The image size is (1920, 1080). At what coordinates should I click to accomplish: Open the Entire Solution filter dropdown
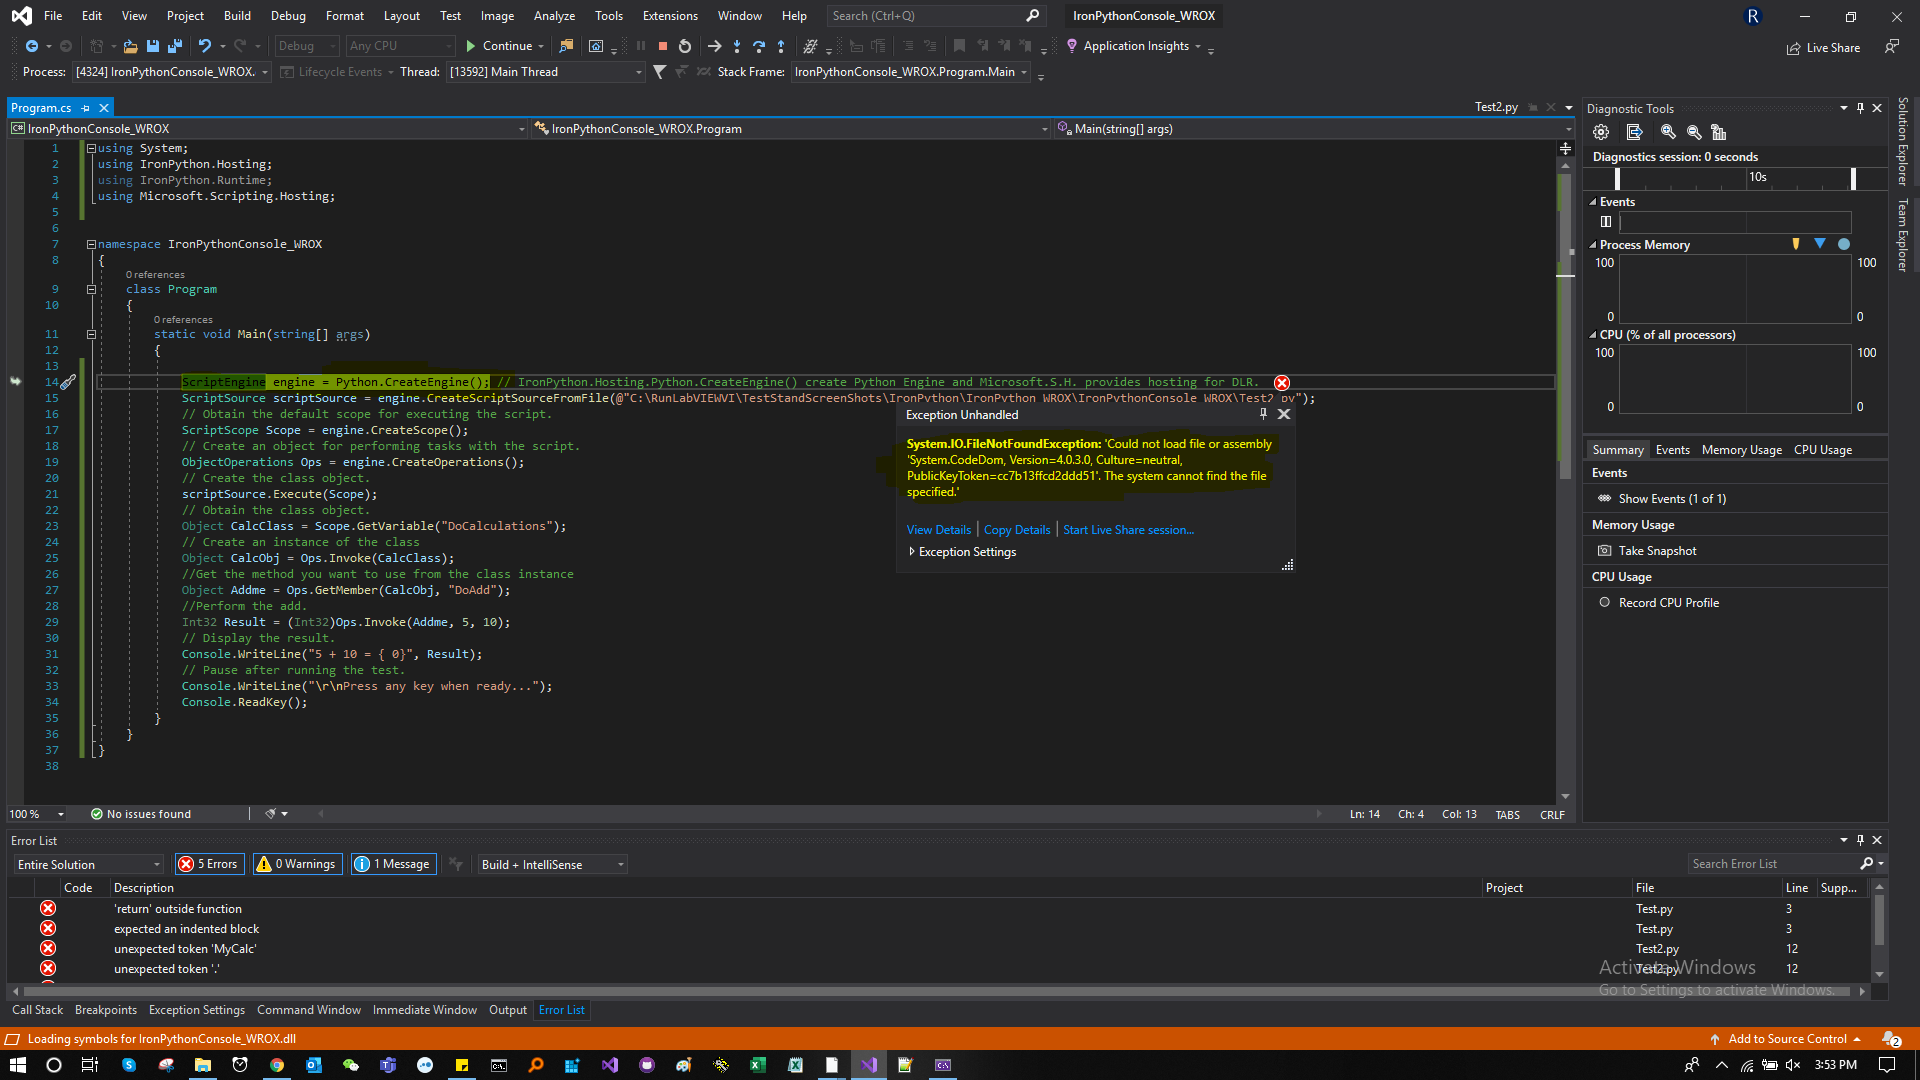[154, 863]
